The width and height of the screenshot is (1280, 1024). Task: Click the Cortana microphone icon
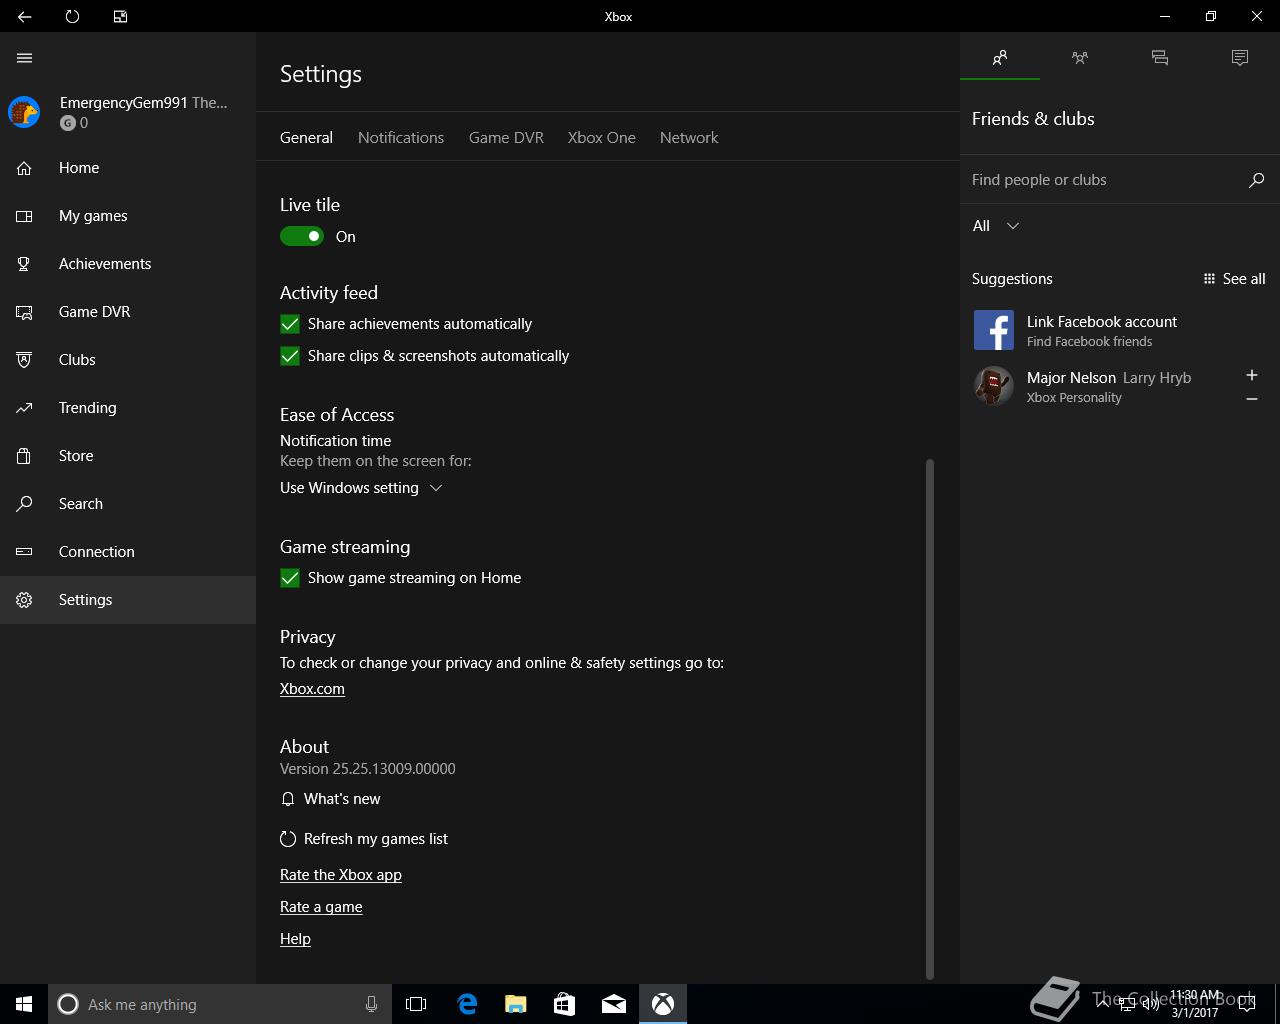coord(371,1004)
